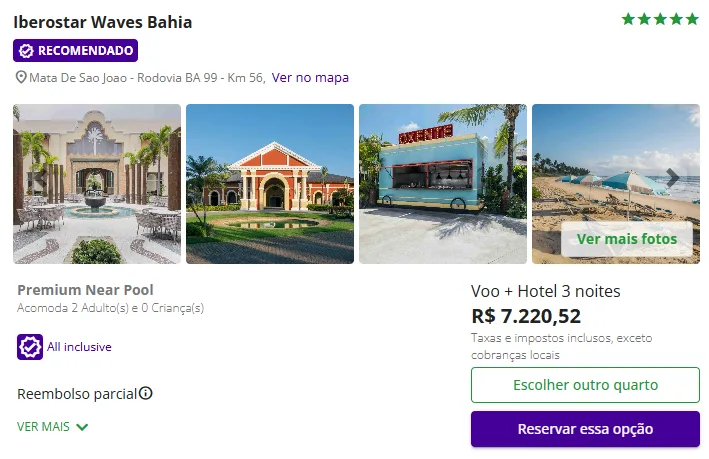
Task: Click the All inclusive label text
Action: point(80,347)
